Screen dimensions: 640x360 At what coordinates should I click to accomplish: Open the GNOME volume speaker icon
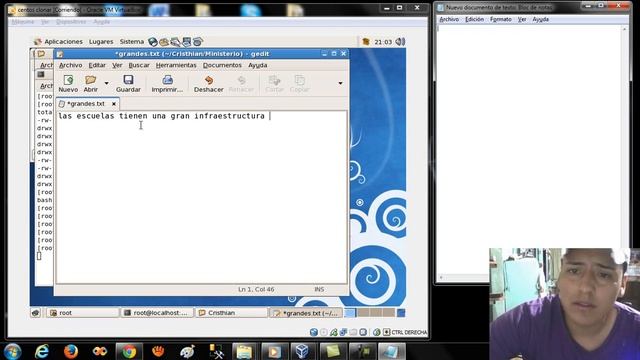[x=400, y=42]
